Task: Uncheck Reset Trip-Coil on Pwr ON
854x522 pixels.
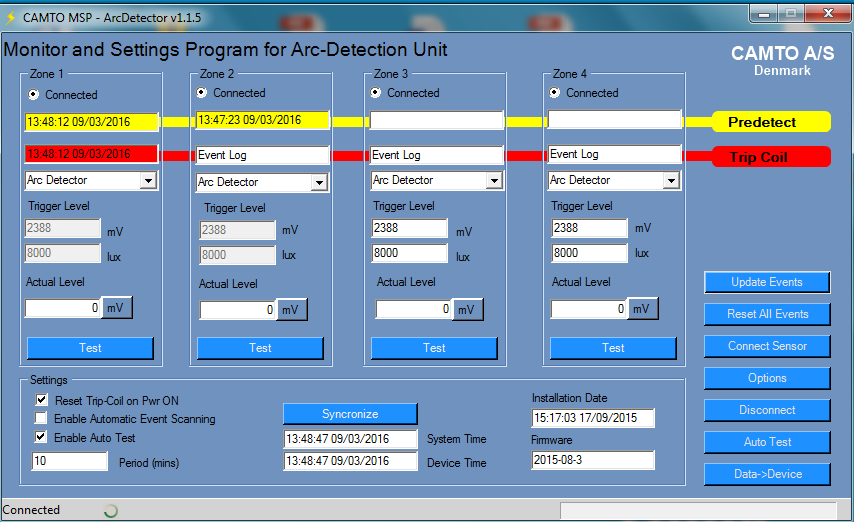Action: [41, 400]
